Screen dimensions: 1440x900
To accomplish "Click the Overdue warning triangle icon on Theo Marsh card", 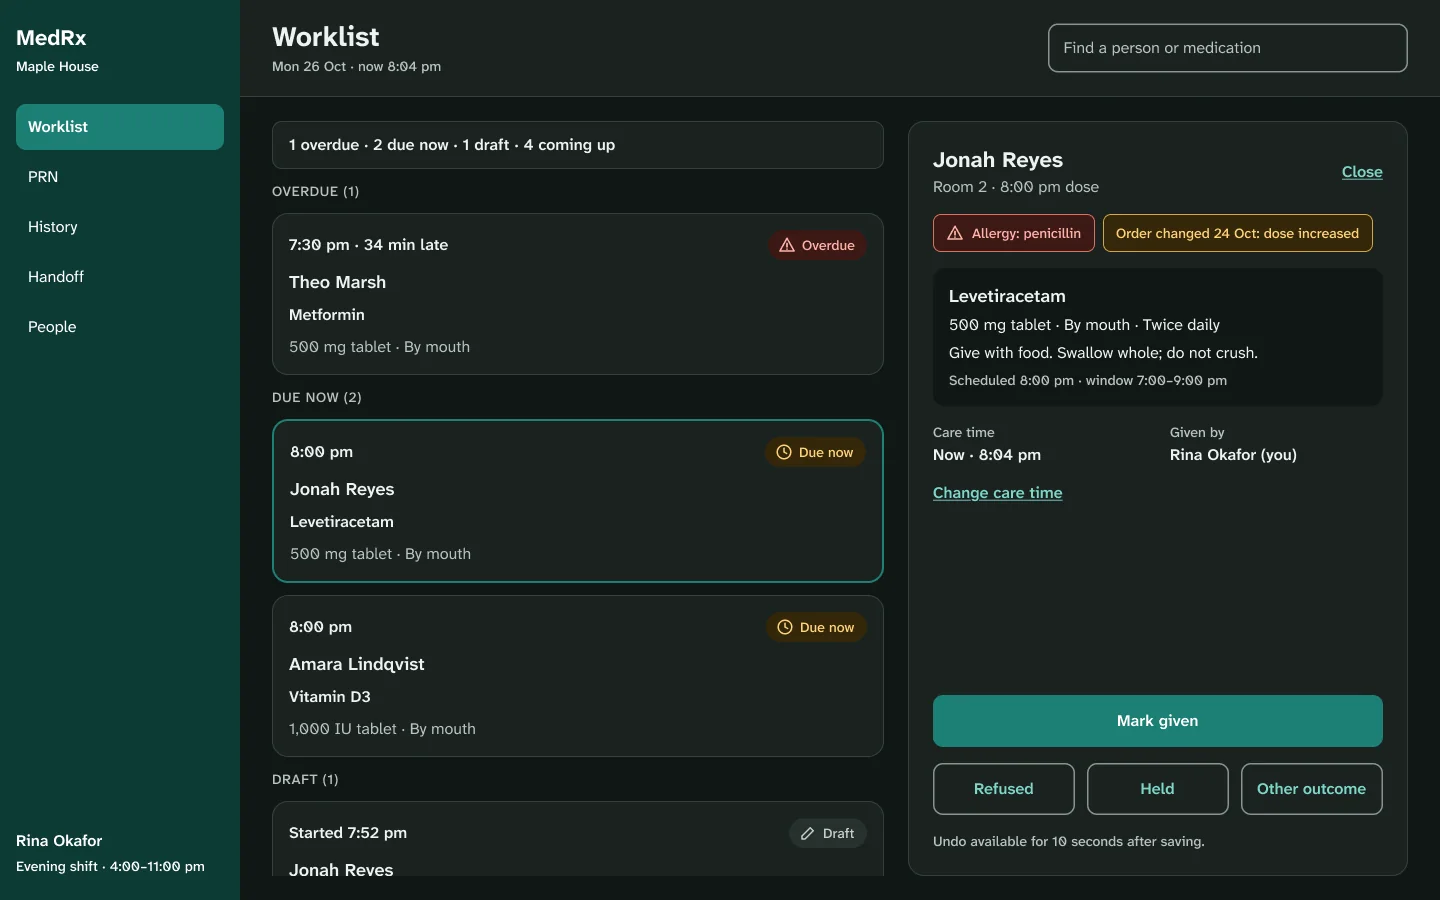I will 787,245.
